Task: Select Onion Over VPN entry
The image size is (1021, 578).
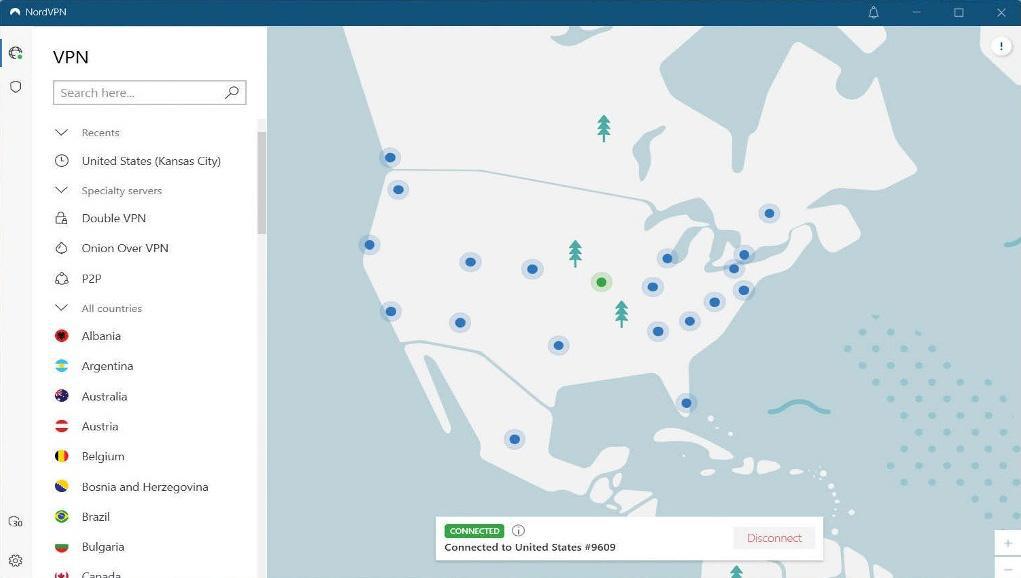Action: click(x=125, y=248)
